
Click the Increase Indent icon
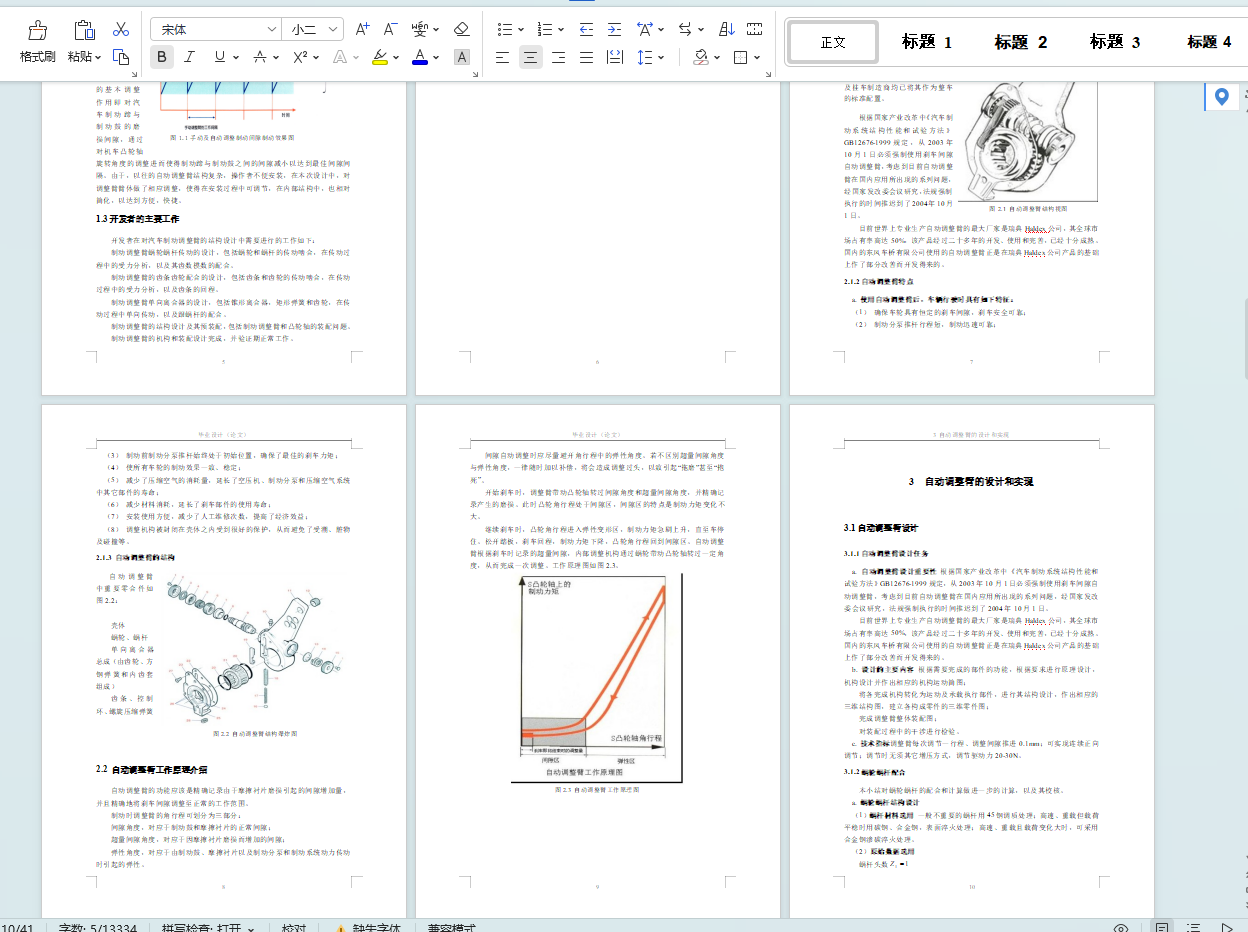(614, 30)
